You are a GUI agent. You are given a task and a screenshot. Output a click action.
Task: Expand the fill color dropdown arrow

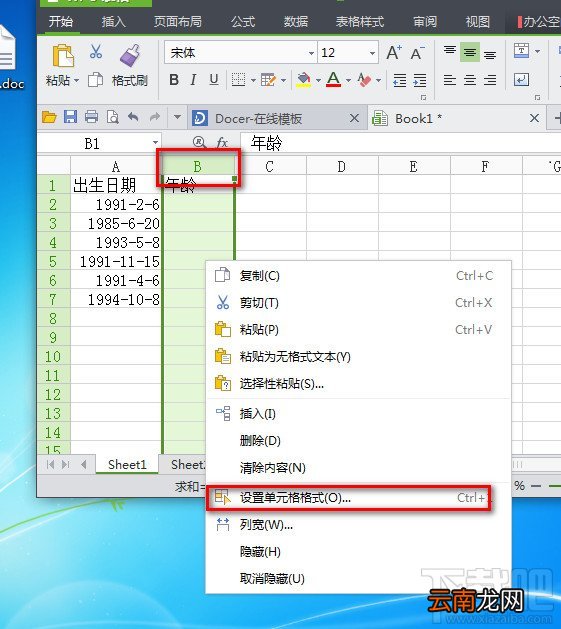click(x=318, y=80)
